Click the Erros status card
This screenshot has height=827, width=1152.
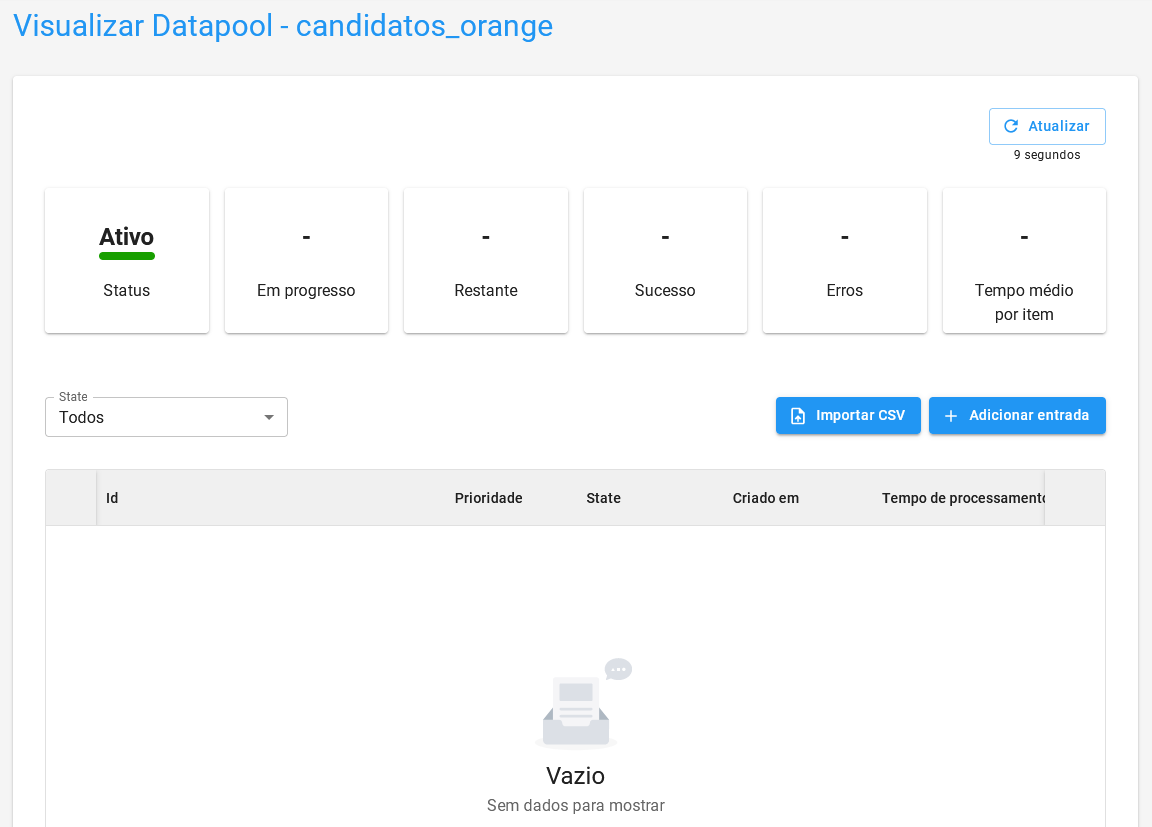tap(844, 260)
